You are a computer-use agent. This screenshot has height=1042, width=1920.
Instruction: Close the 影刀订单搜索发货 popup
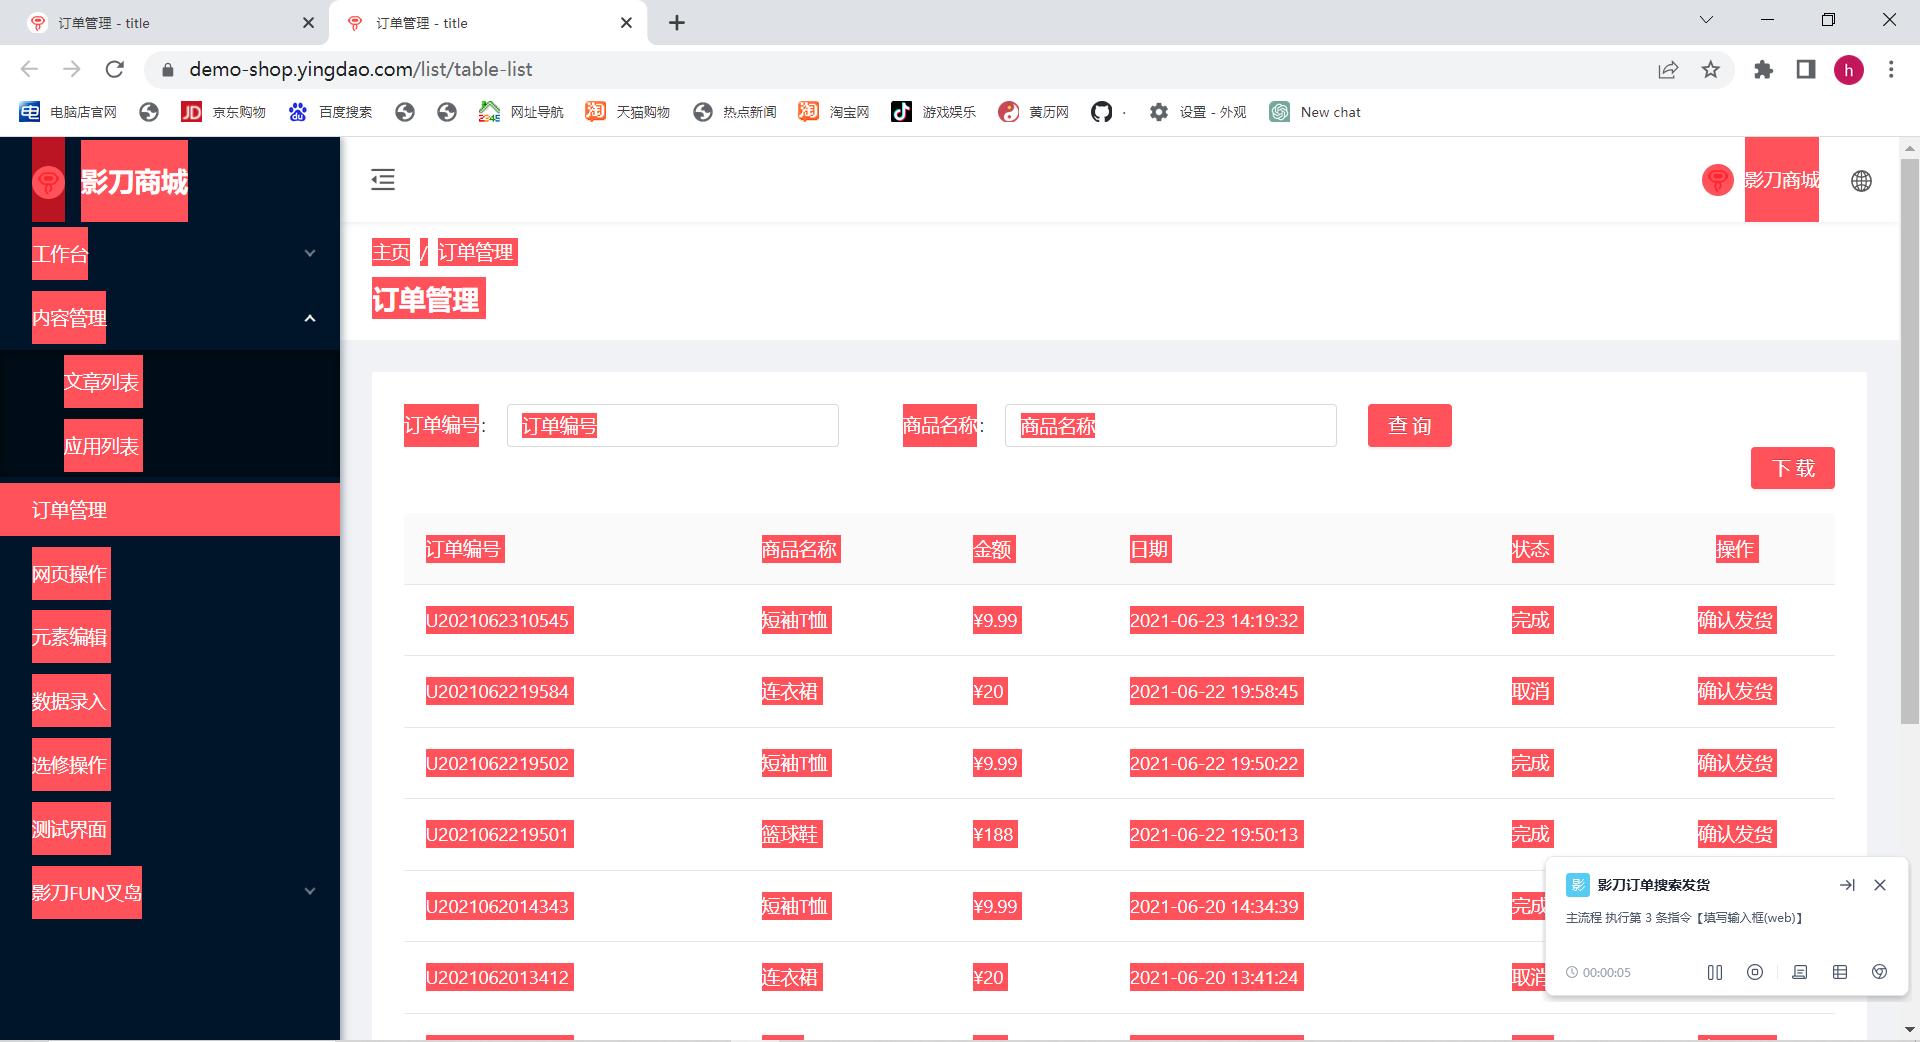[x=1880, y=885]
